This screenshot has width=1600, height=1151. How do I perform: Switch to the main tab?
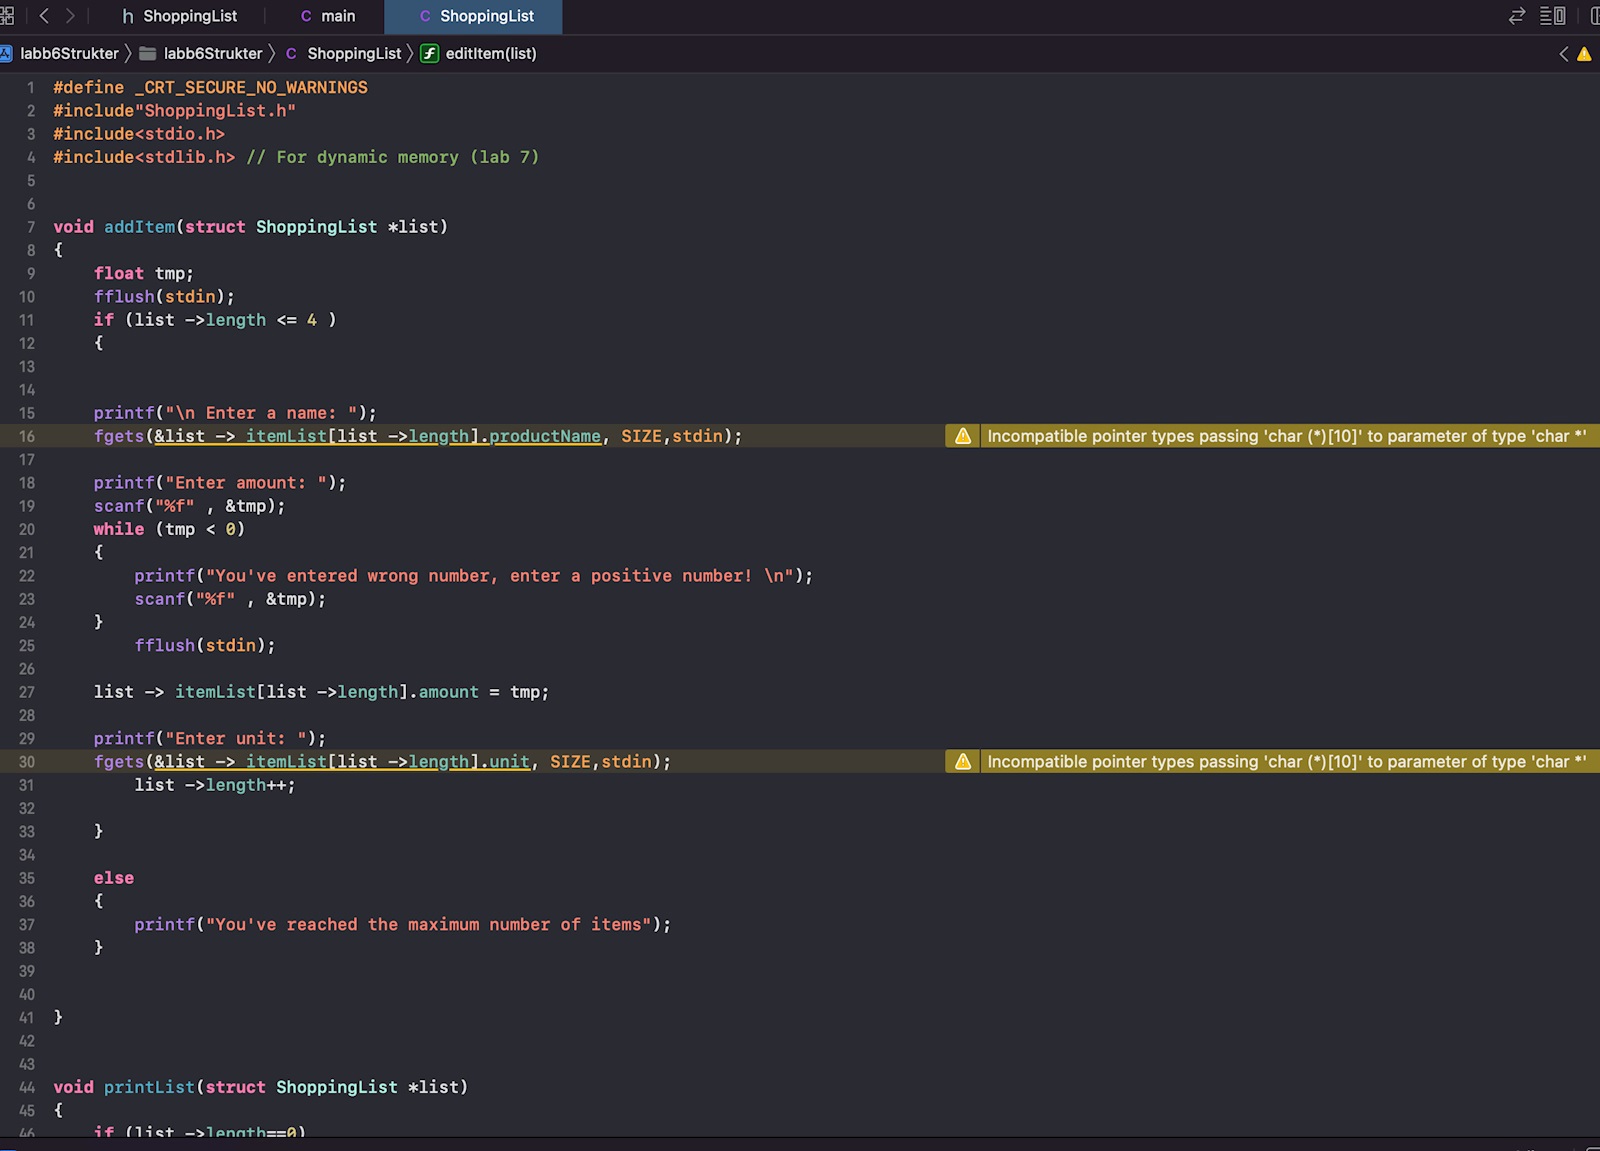coord(328,16)
